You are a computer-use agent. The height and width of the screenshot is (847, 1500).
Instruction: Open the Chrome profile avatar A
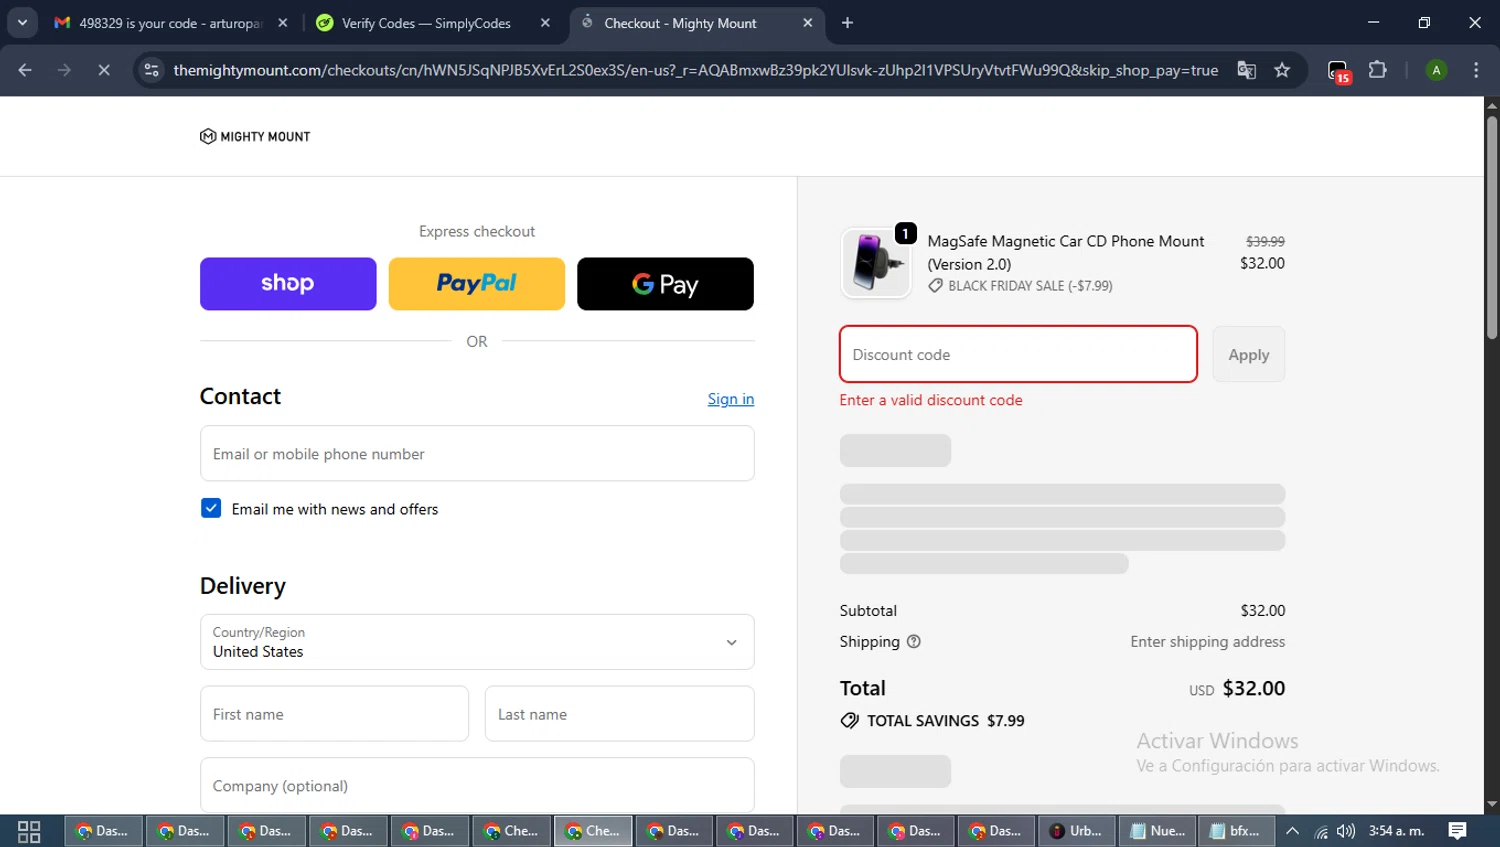pos(1436,70)
